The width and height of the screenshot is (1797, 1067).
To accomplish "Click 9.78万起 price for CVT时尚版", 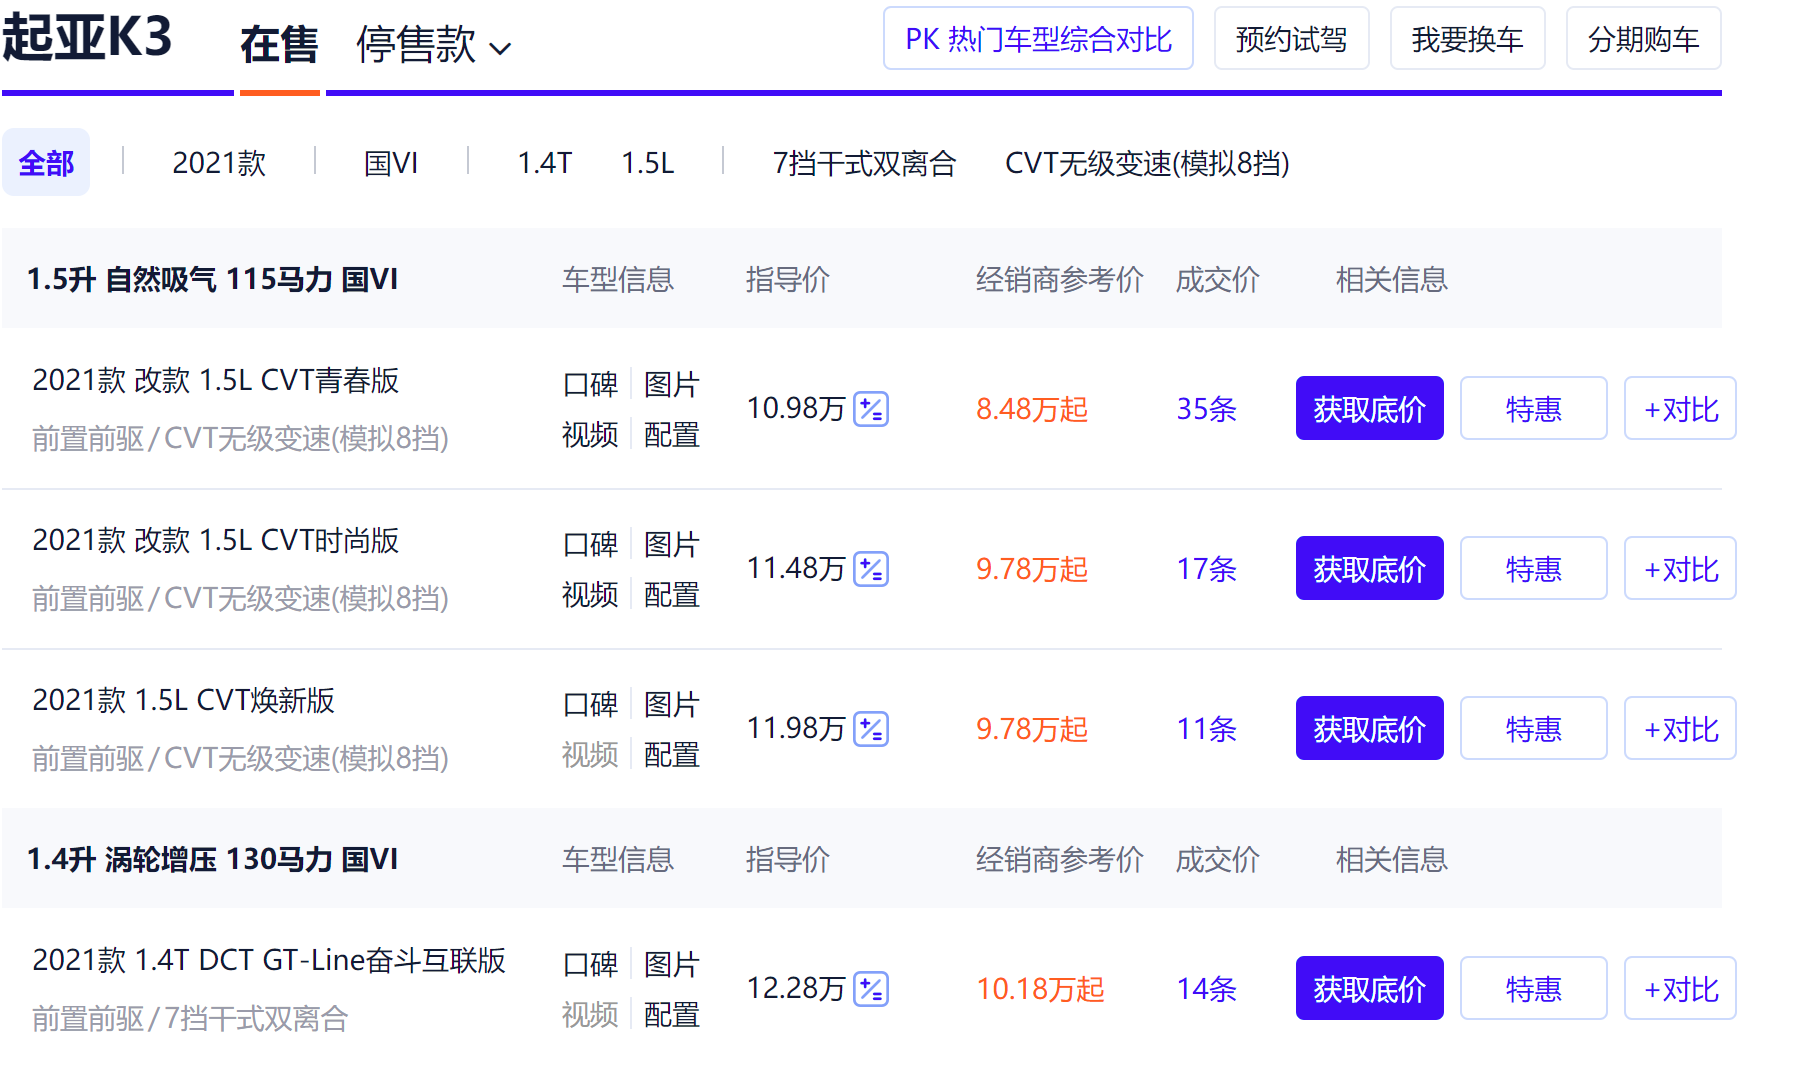I will [x=1032, y=569].
